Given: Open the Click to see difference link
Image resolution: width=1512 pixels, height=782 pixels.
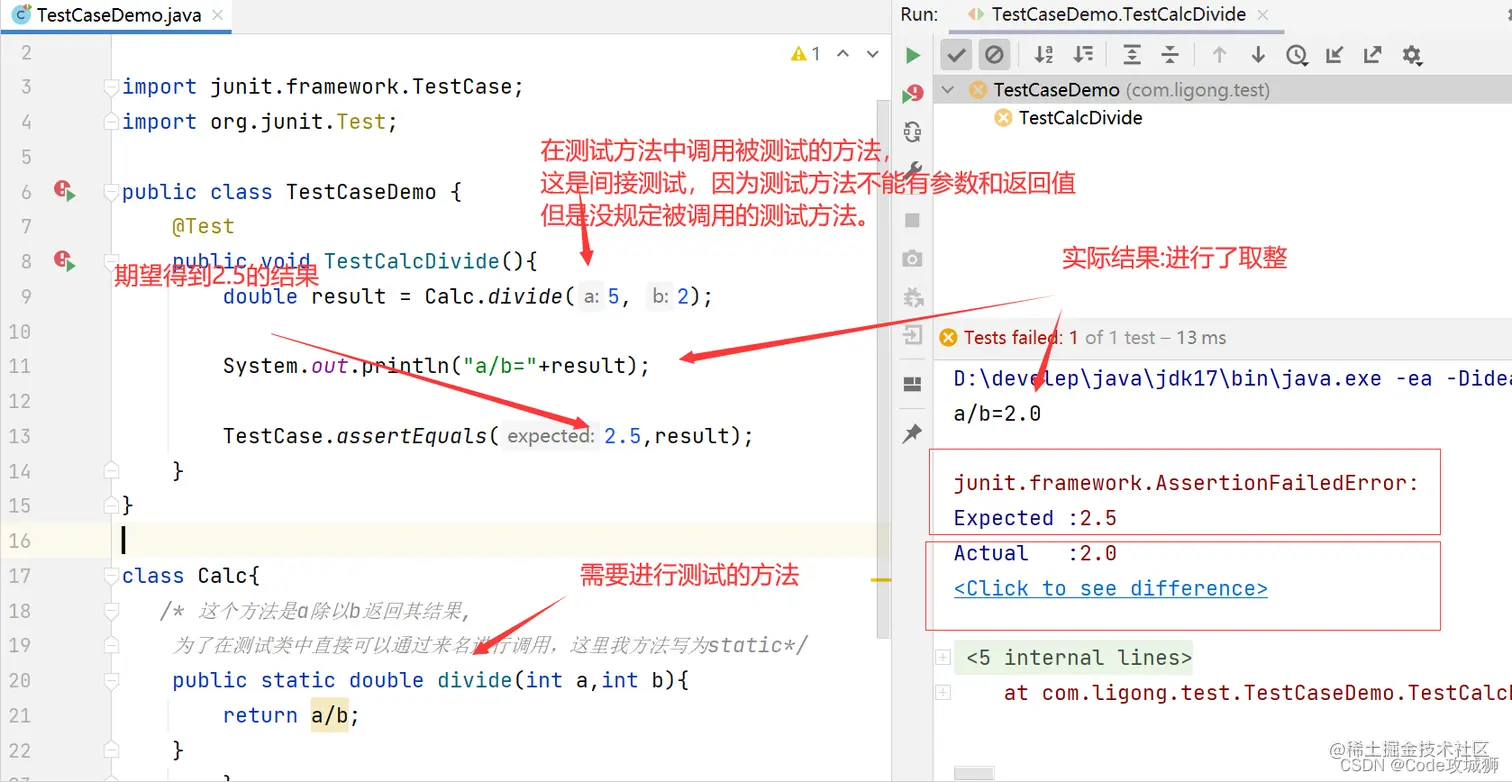Looking at the screenshot, I should pos(1111,588).
